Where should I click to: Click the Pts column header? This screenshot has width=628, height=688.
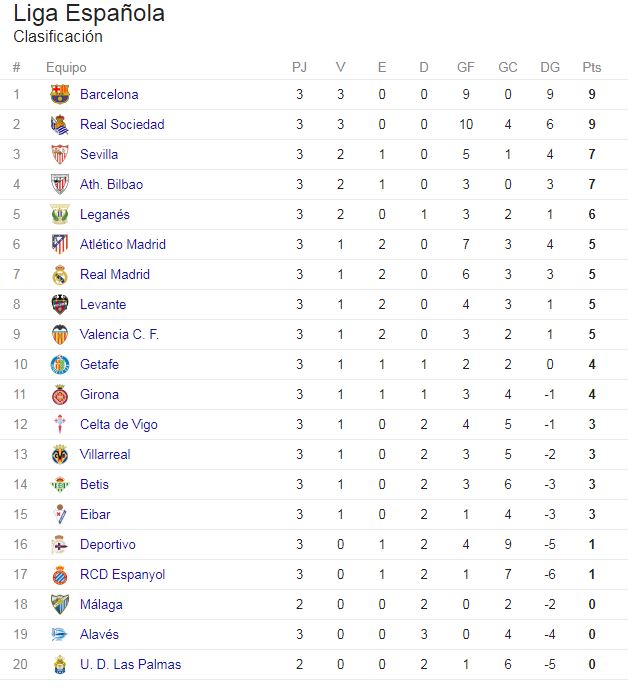click(x=592, y=68)
